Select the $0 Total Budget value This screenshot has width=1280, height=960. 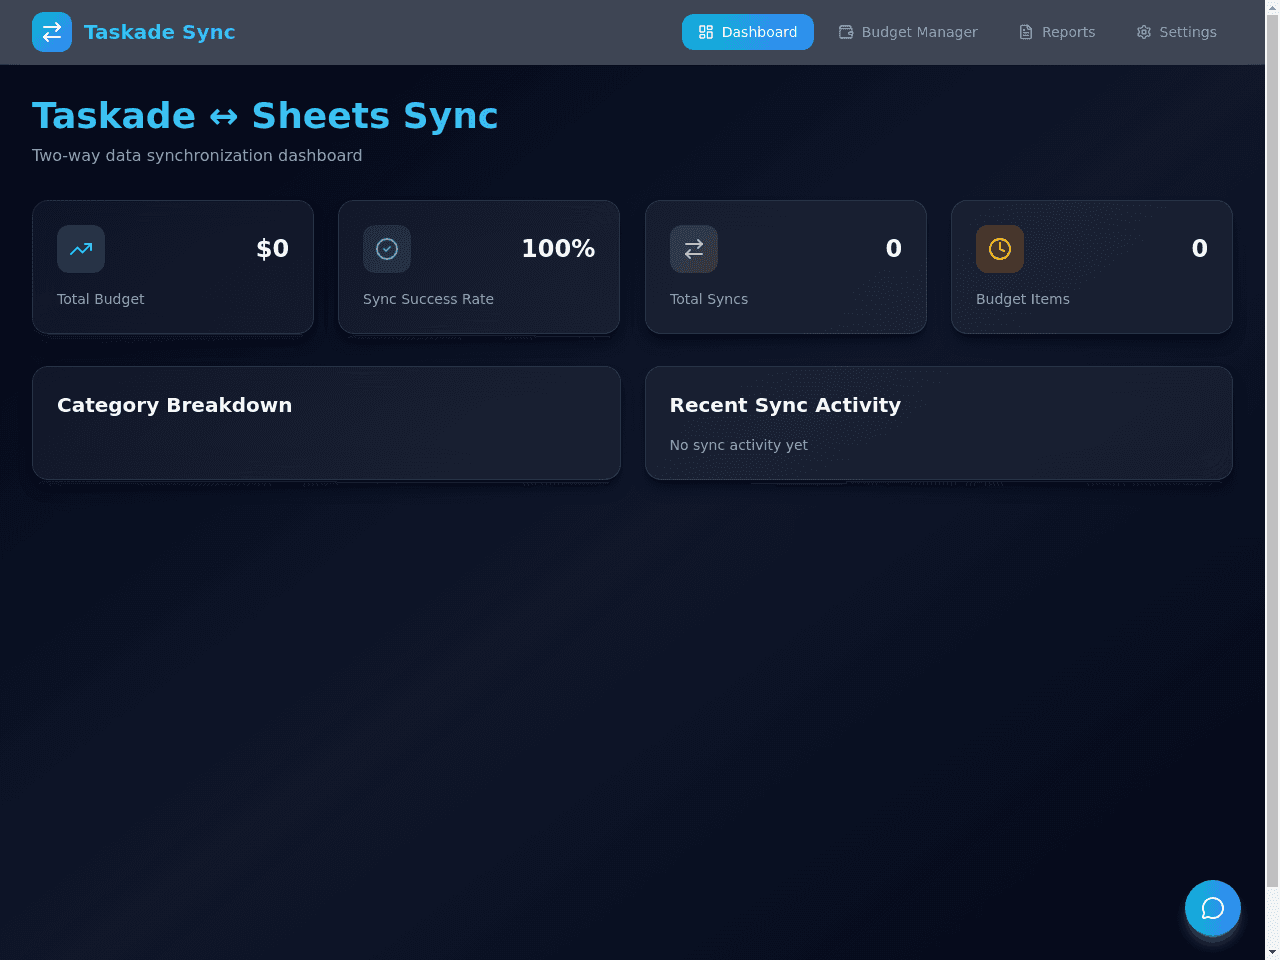[272, 248]
